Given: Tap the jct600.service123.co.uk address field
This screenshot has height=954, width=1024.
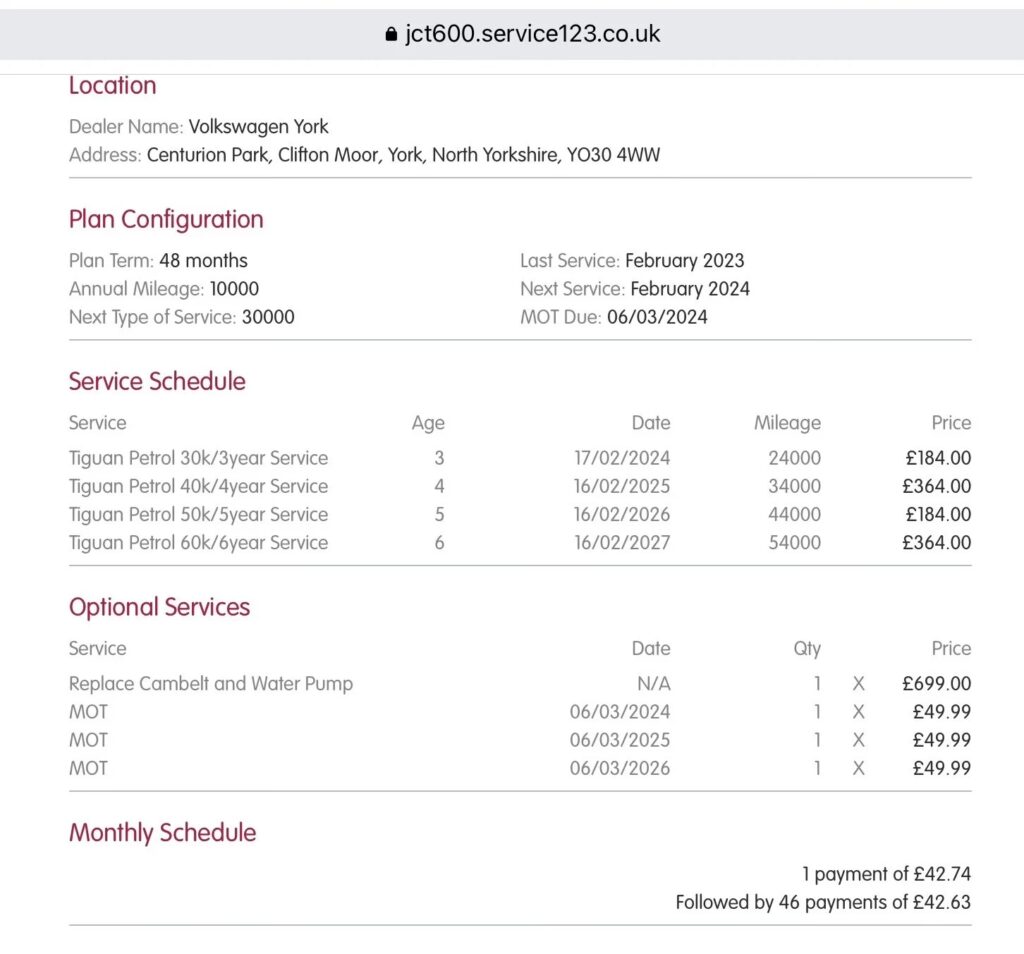Looking at the screenshot, I should coord(532,34).
